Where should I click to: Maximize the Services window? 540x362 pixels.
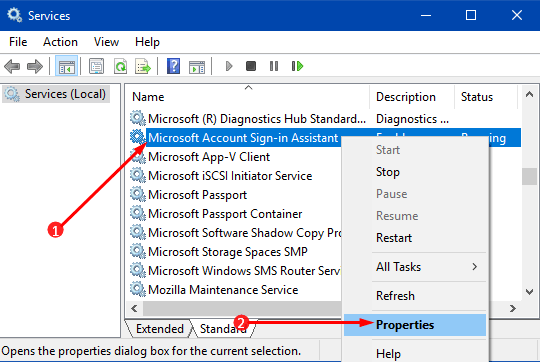[x=471, y=15]
